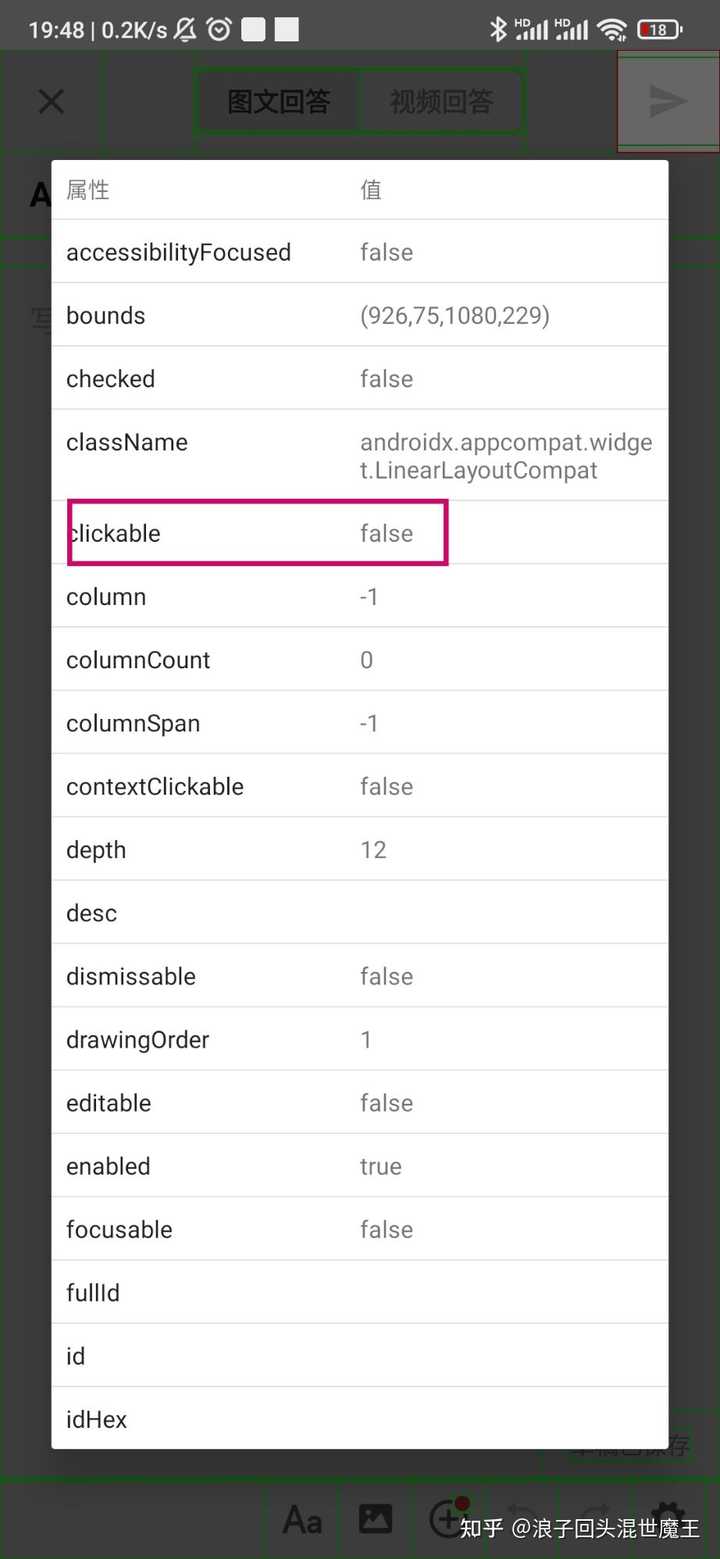The height and width of the screenshot is (1559, 720).
Task: Close the answer editor with the X
Action: (x=52, y=100)
